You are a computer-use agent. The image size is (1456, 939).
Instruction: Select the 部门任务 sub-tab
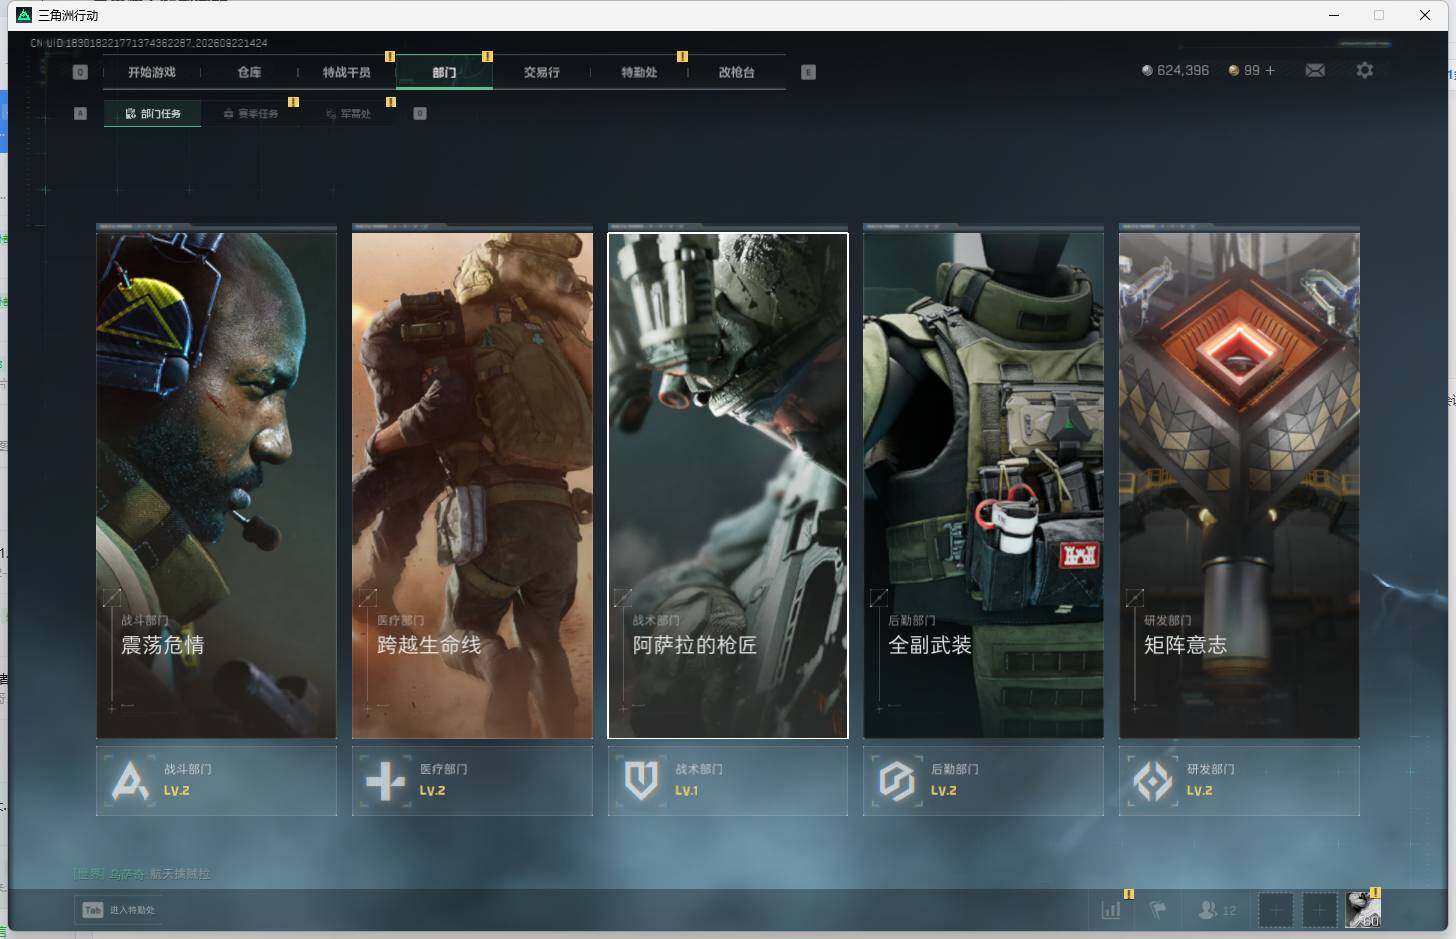click(x=153, y=114)
